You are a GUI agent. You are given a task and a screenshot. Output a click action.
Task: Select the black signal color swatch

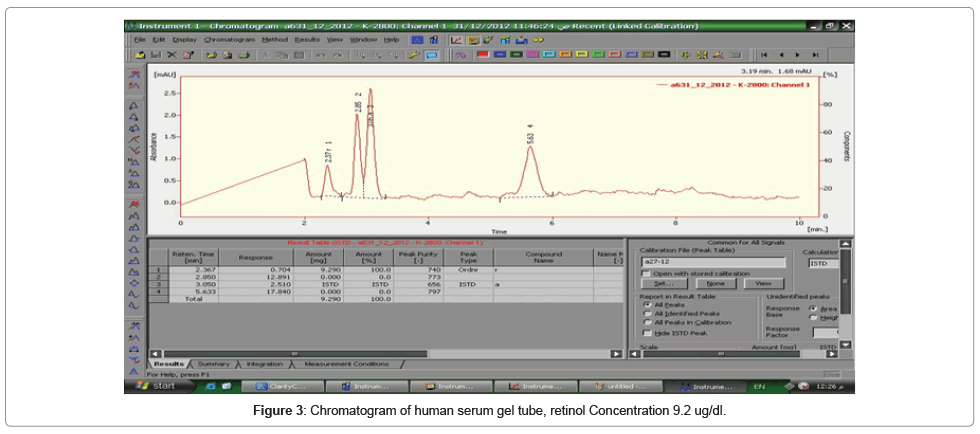(x=664, y=54)
